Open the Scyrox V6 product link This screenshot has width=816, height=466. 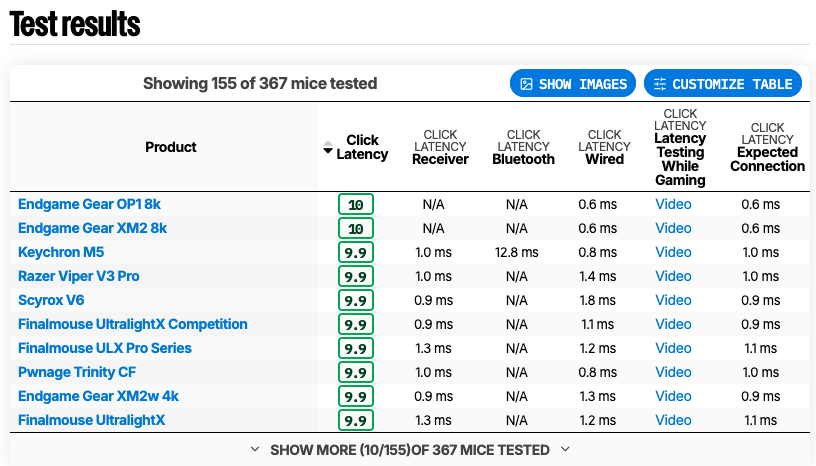tap(51, 300)
